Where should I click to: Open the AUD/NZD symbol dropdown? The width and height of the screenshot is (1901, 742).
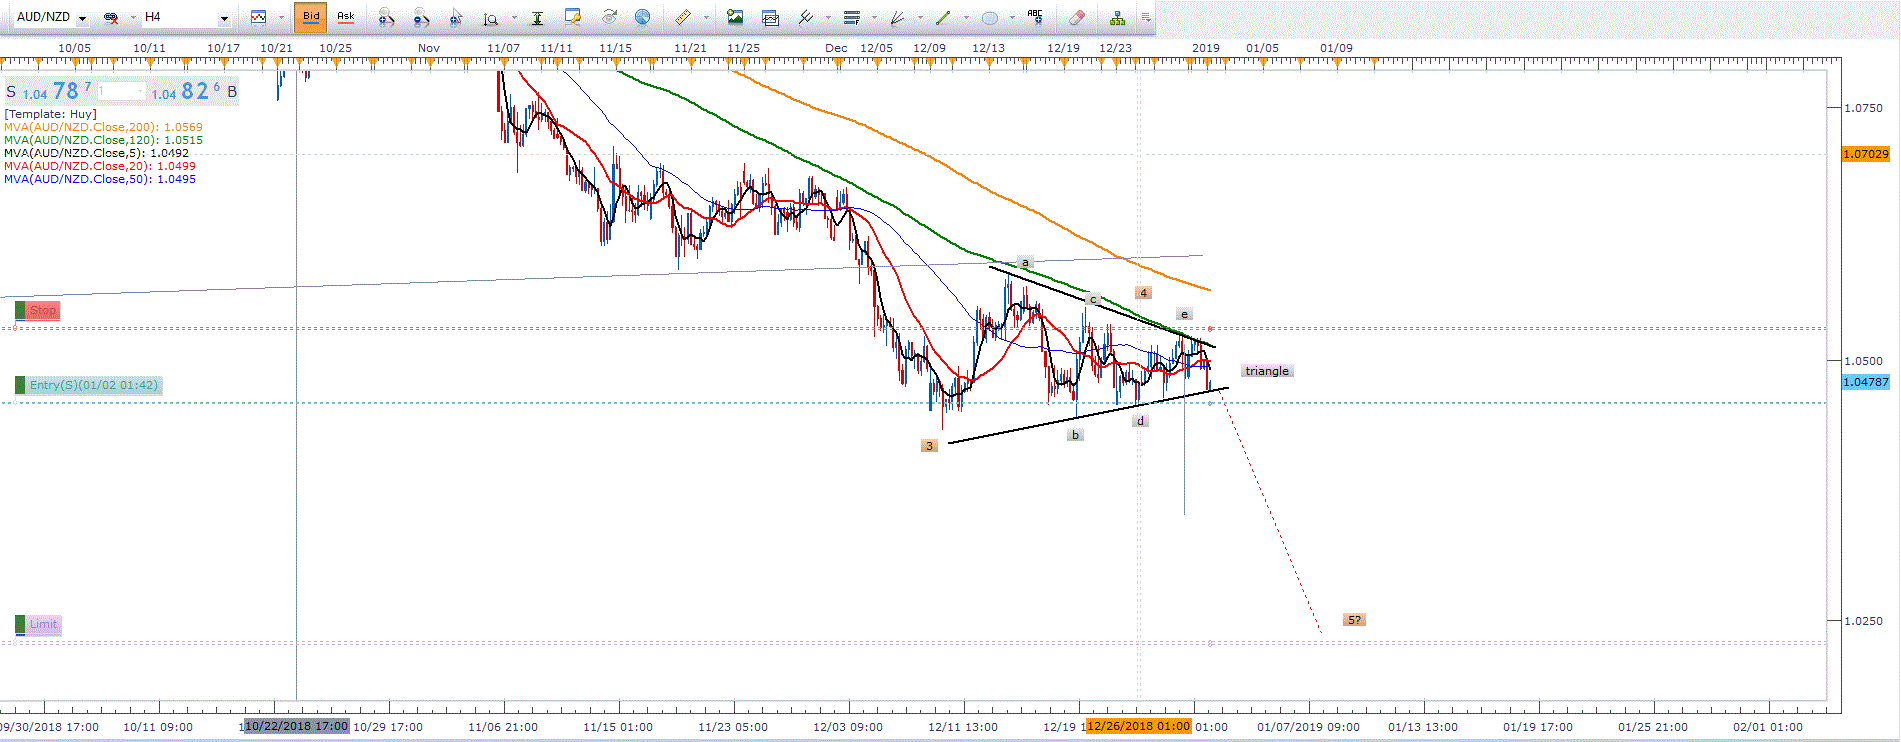click(x=82, y=18)
